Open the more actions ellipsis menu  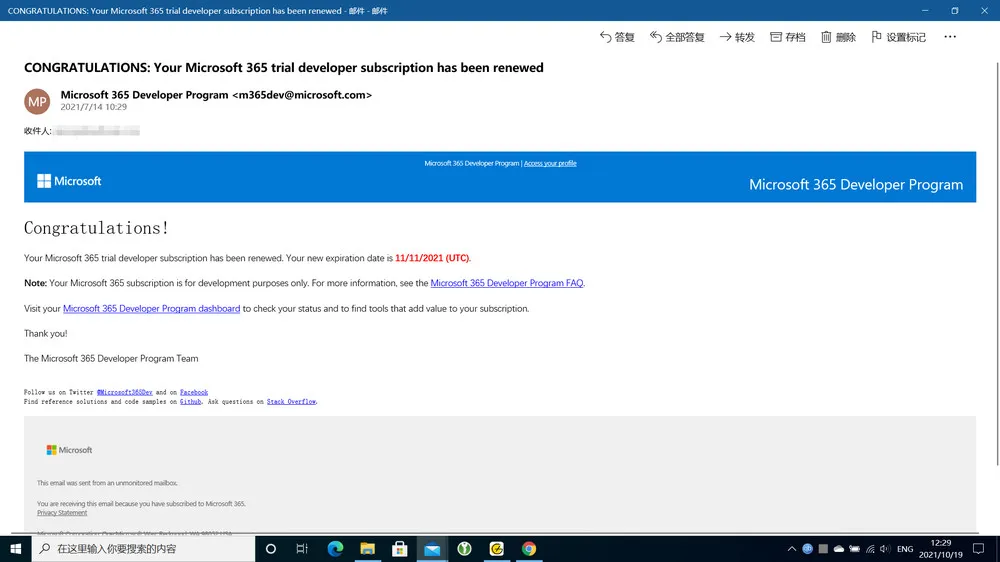point(950,37)
